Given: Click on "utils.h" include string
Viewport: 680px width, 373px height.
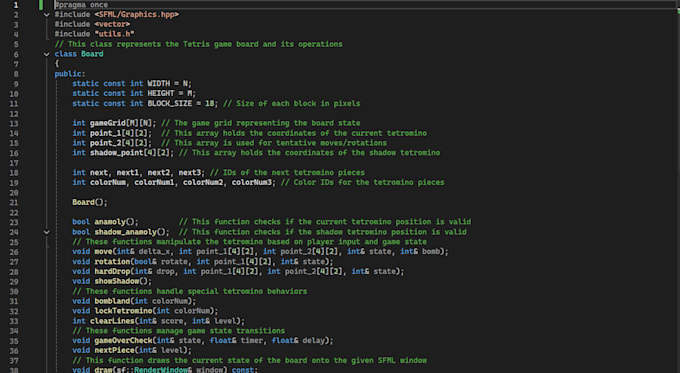Looking at the screenshot, I should tap(114, 34).
